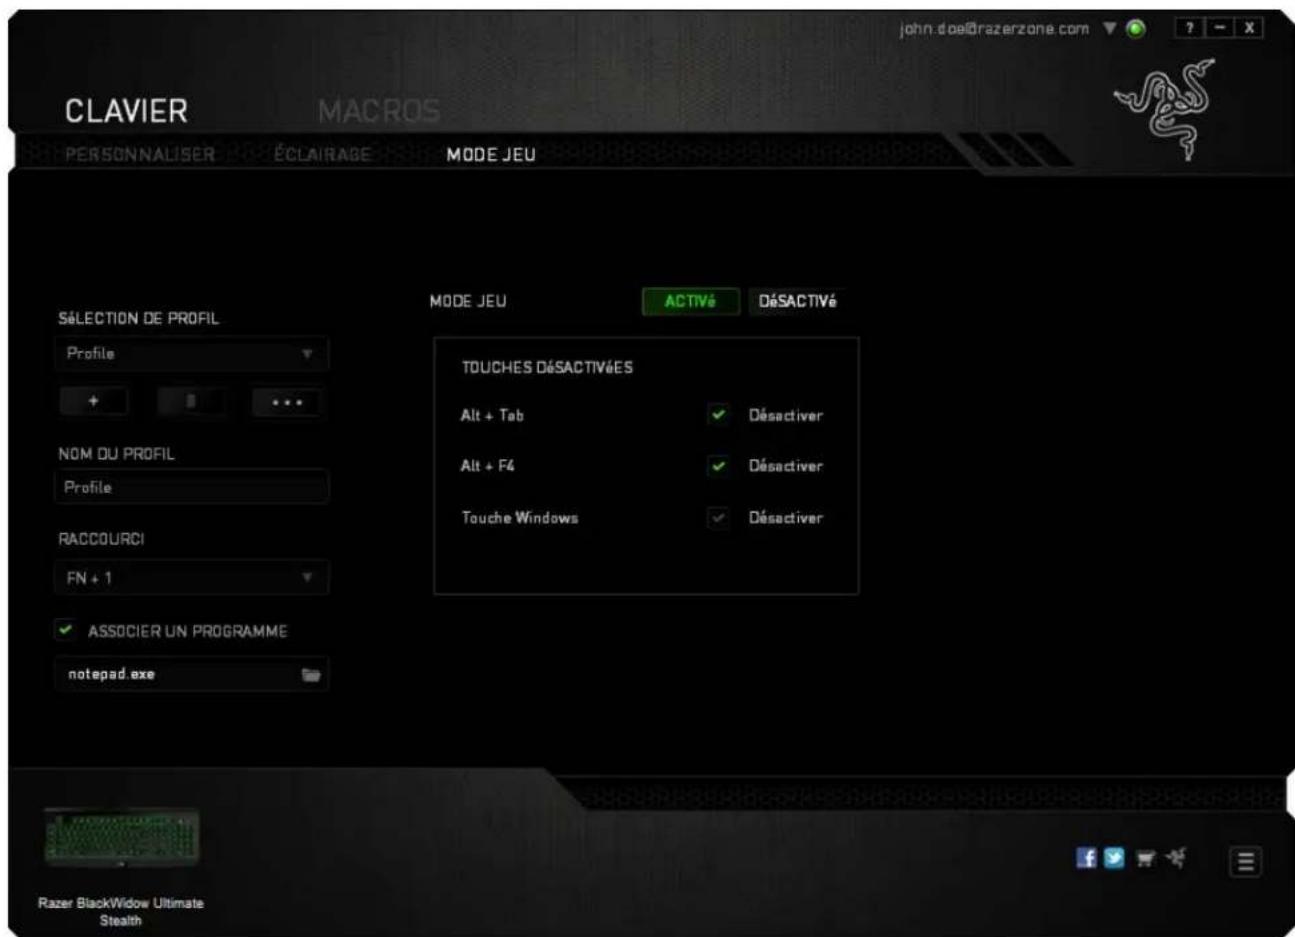The width and height of the screenshot is (1295, 937).
Task: Open the Éclairage sub-tab
Action: point(323,155)
